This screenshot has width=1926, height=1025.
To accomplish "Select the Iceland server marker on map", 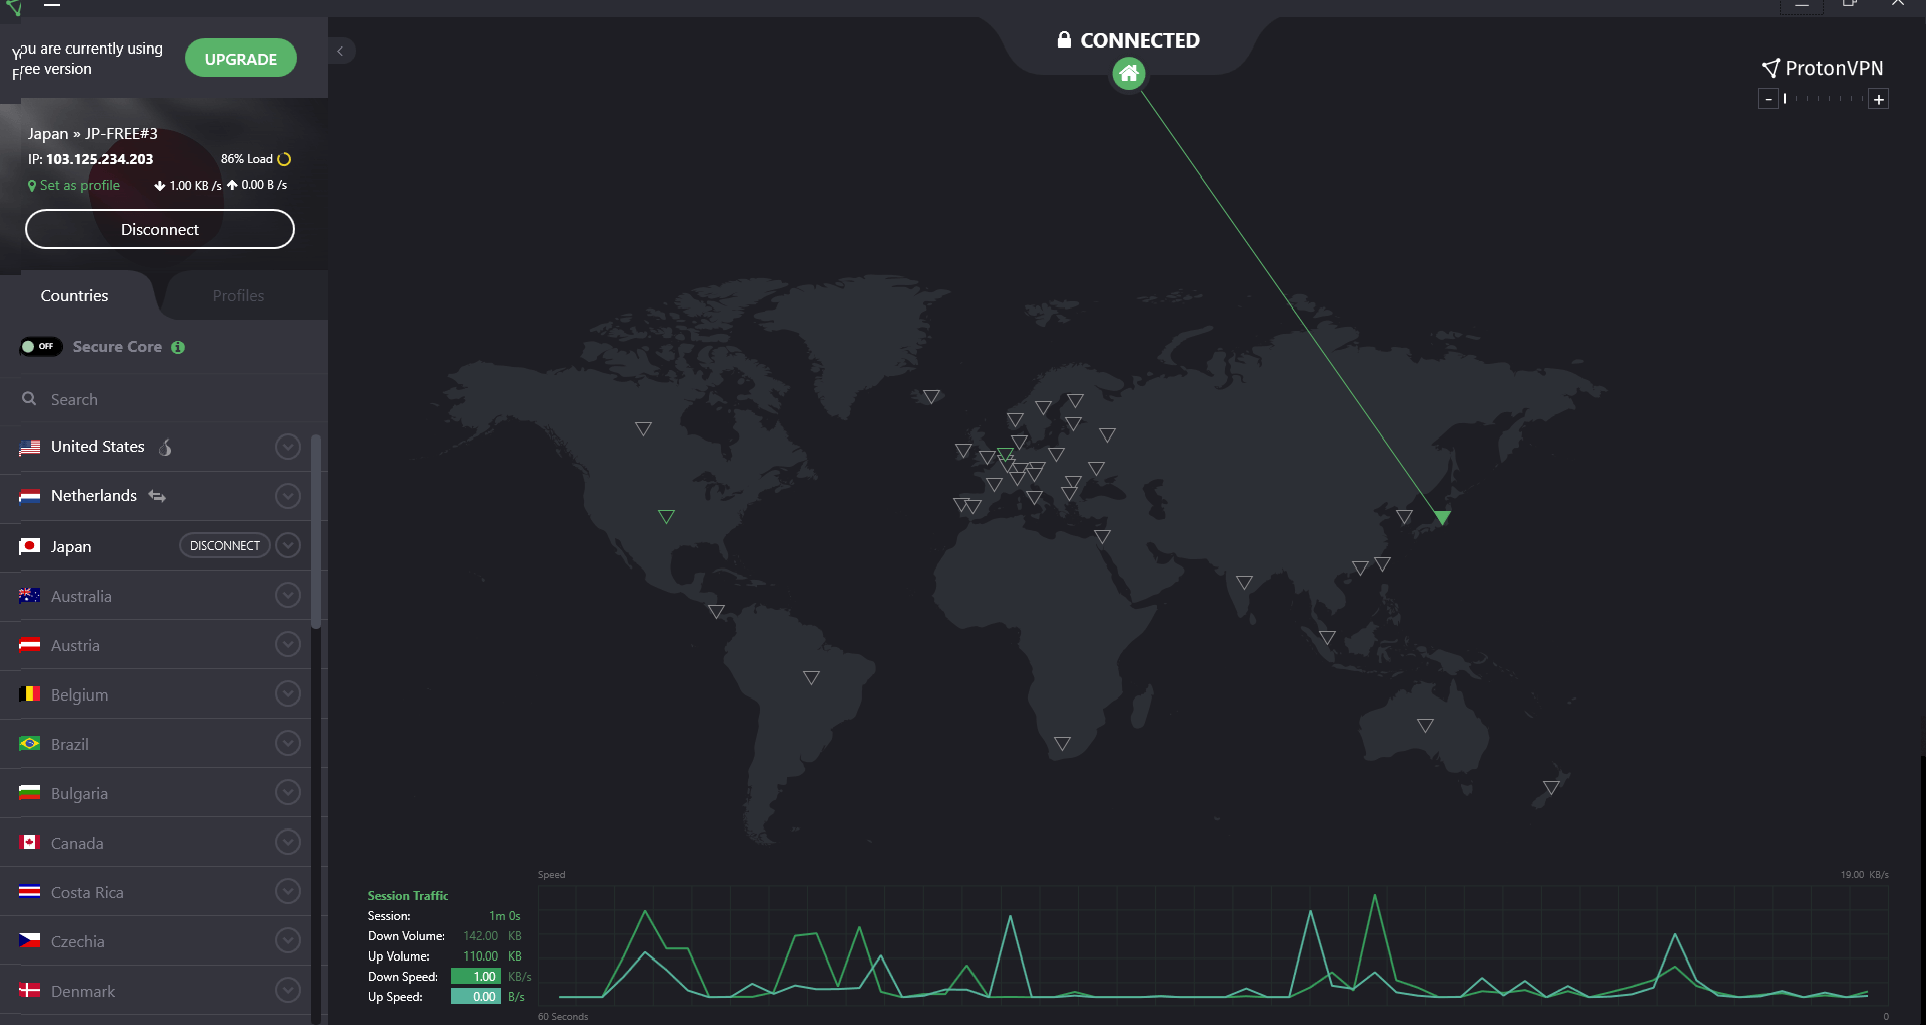I will pos(931,396).
